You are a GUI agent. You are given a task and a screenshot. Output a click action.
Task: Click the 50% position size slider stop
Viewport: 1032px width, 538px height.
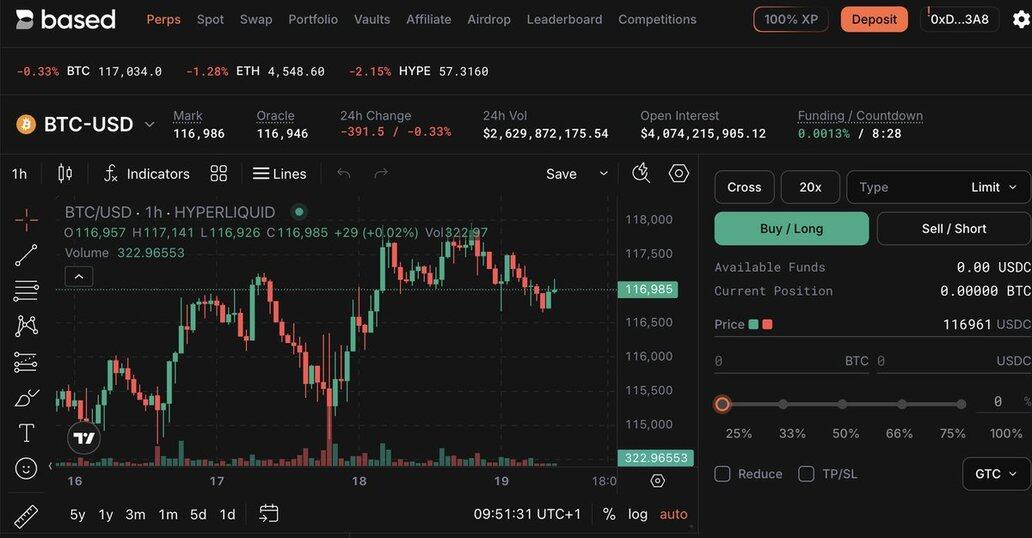842,404
